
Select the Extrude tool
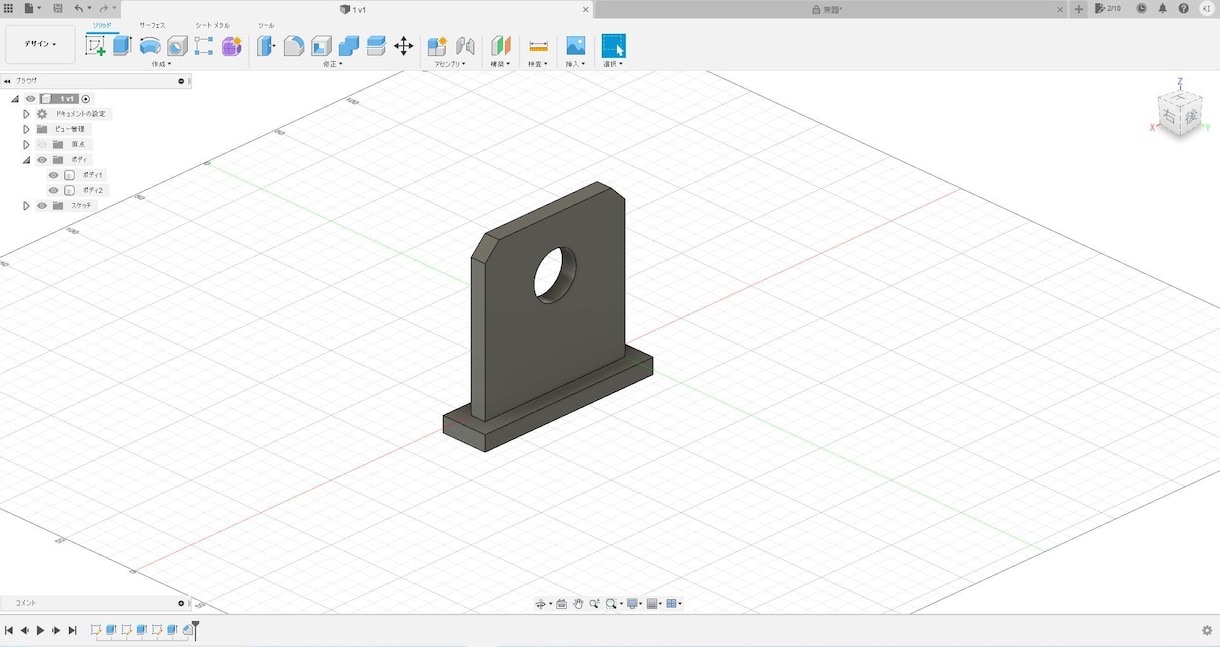pos(122,46)
